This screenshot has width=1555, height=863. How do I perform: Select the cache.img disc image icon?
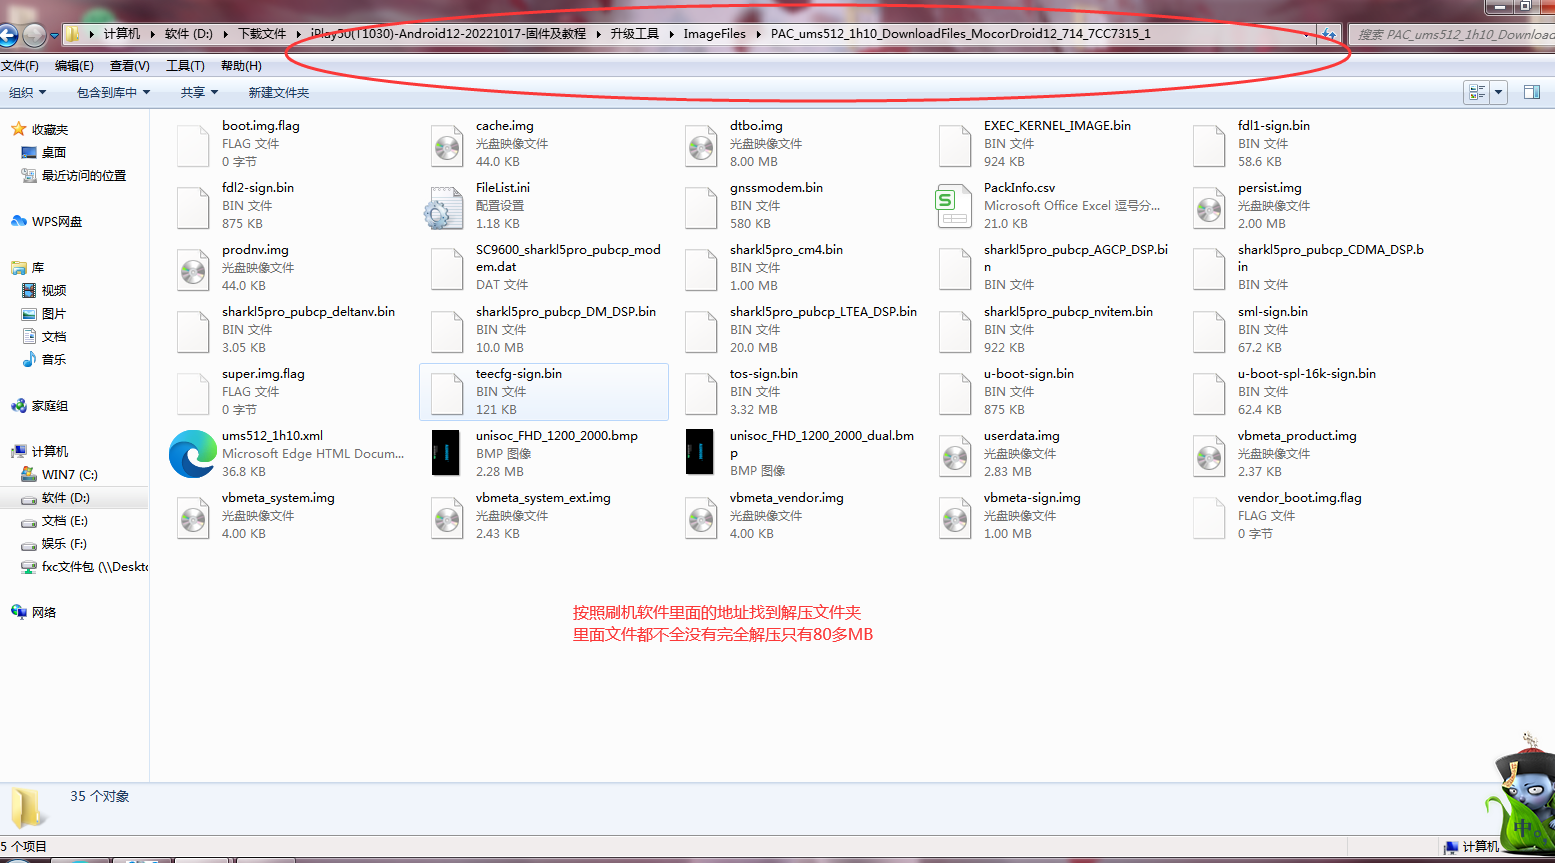[x=446, y=145]
